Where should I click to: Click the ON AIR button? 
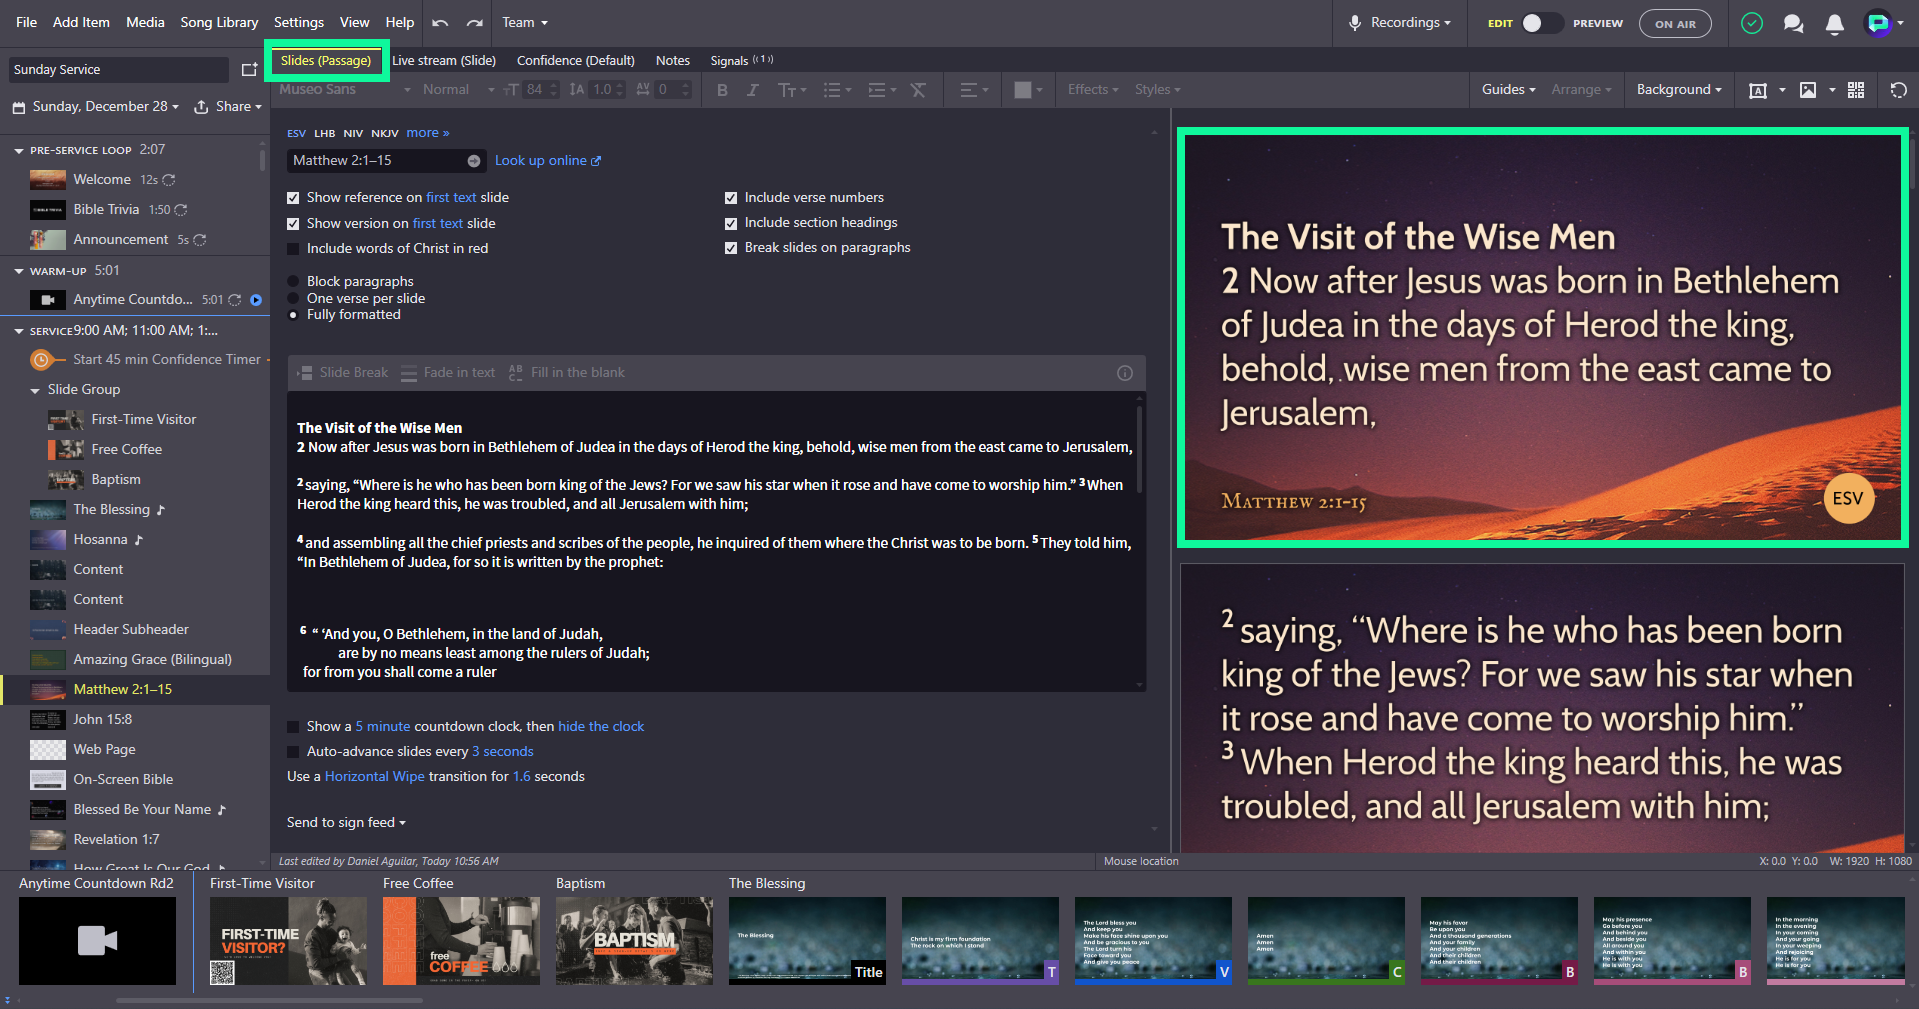click(x=1675, y=24)
